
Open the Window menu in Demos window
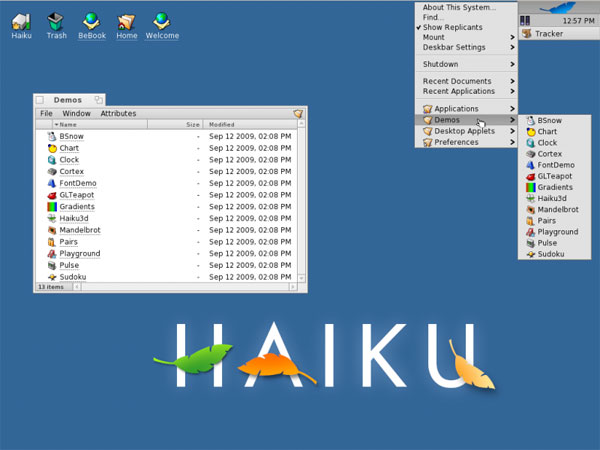pos(77,113)
